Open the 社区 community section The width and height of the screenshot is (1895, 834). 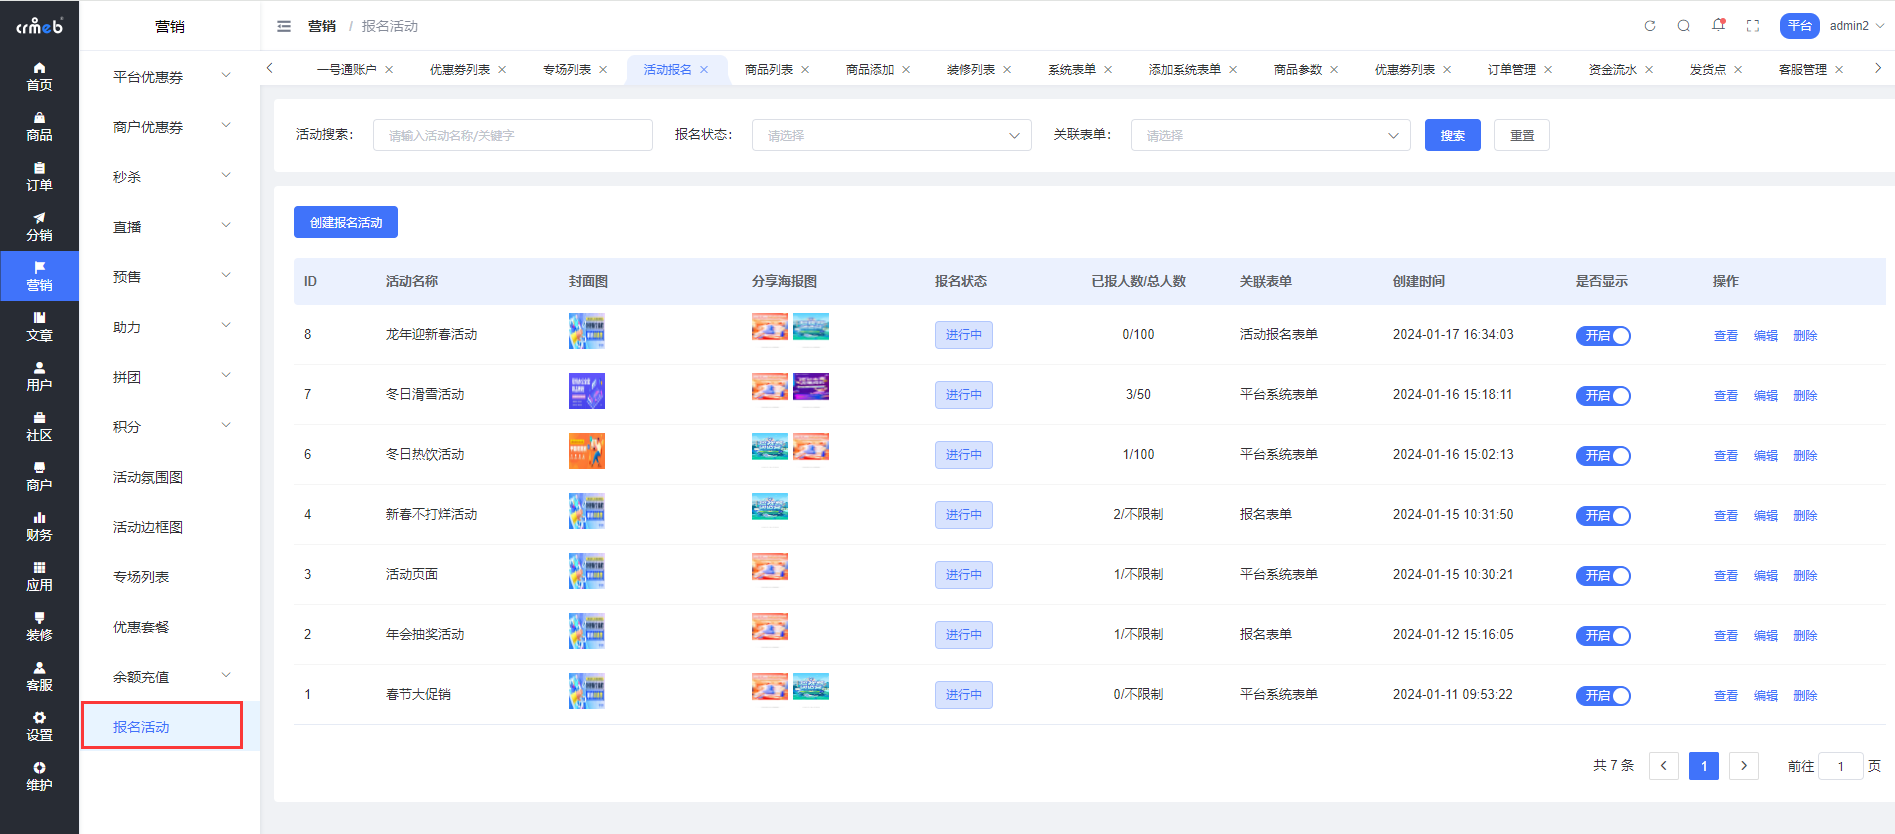[39, 426]
